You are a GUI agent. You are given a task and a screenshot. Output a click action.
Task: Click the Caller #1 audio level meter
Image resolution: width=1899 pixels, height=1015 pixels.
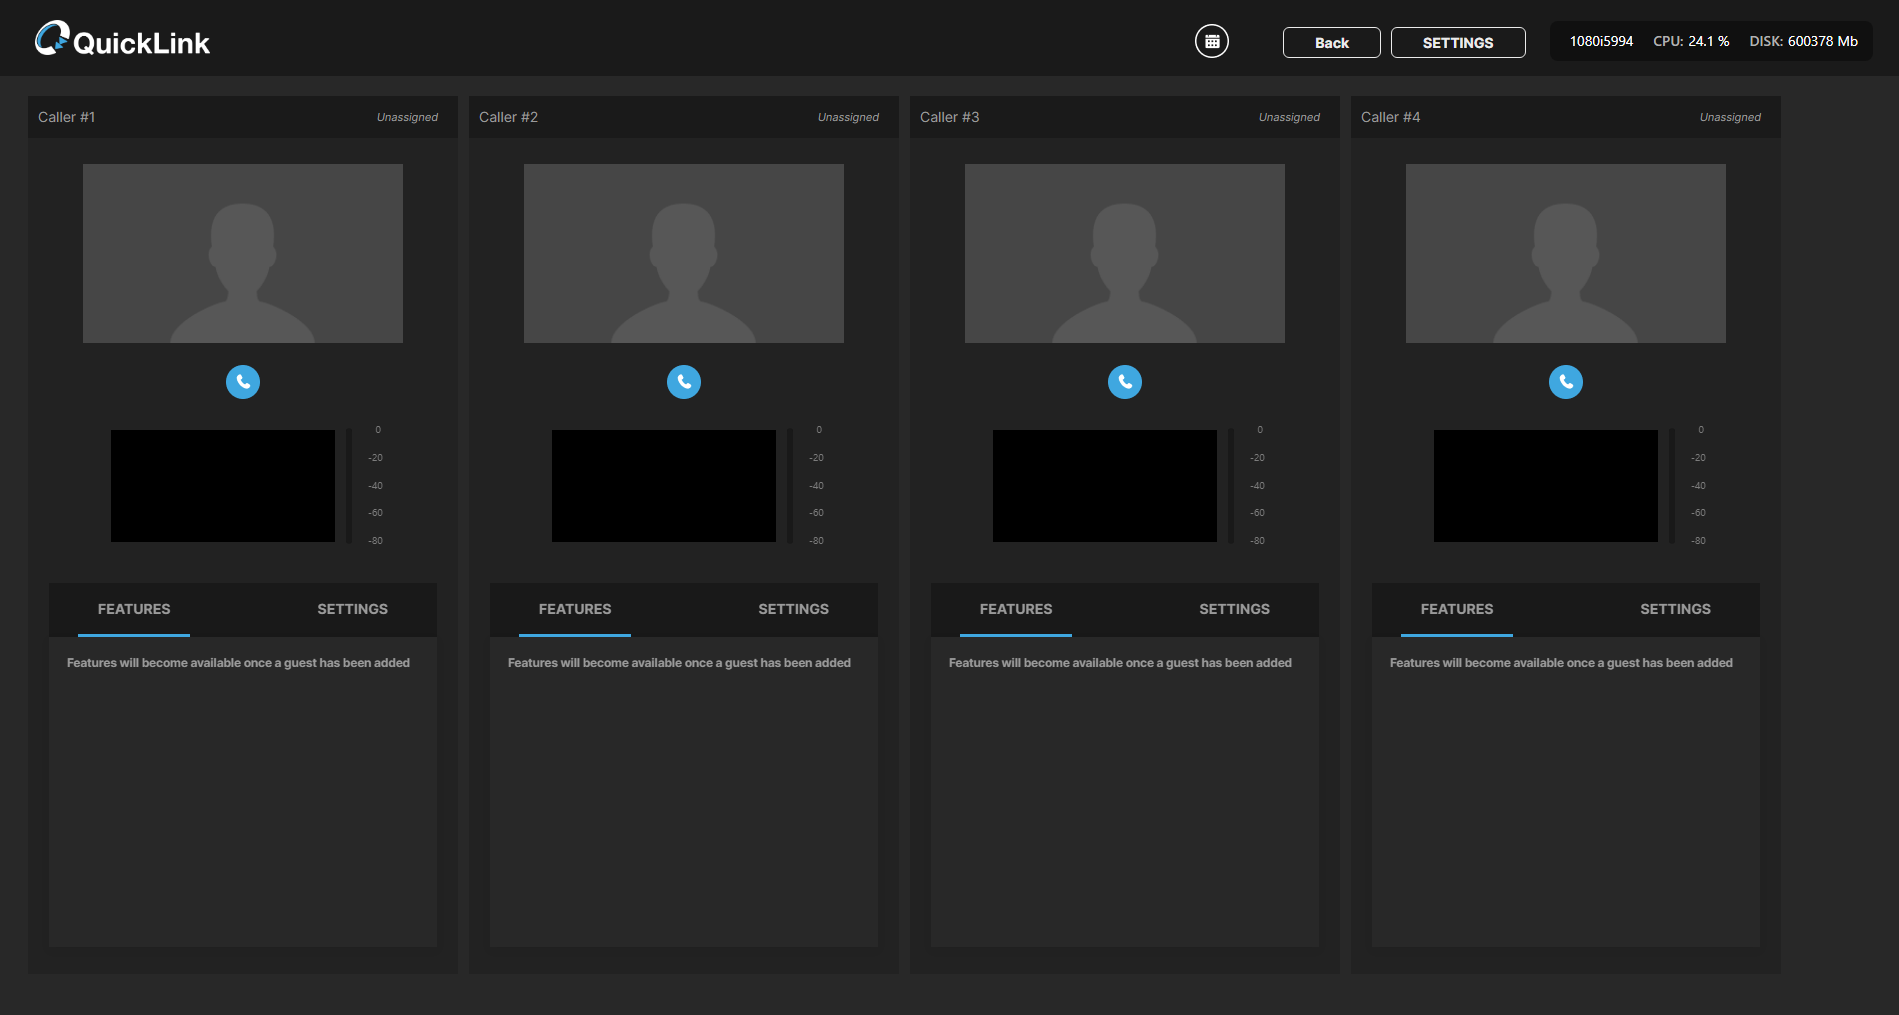click(350, 486)
